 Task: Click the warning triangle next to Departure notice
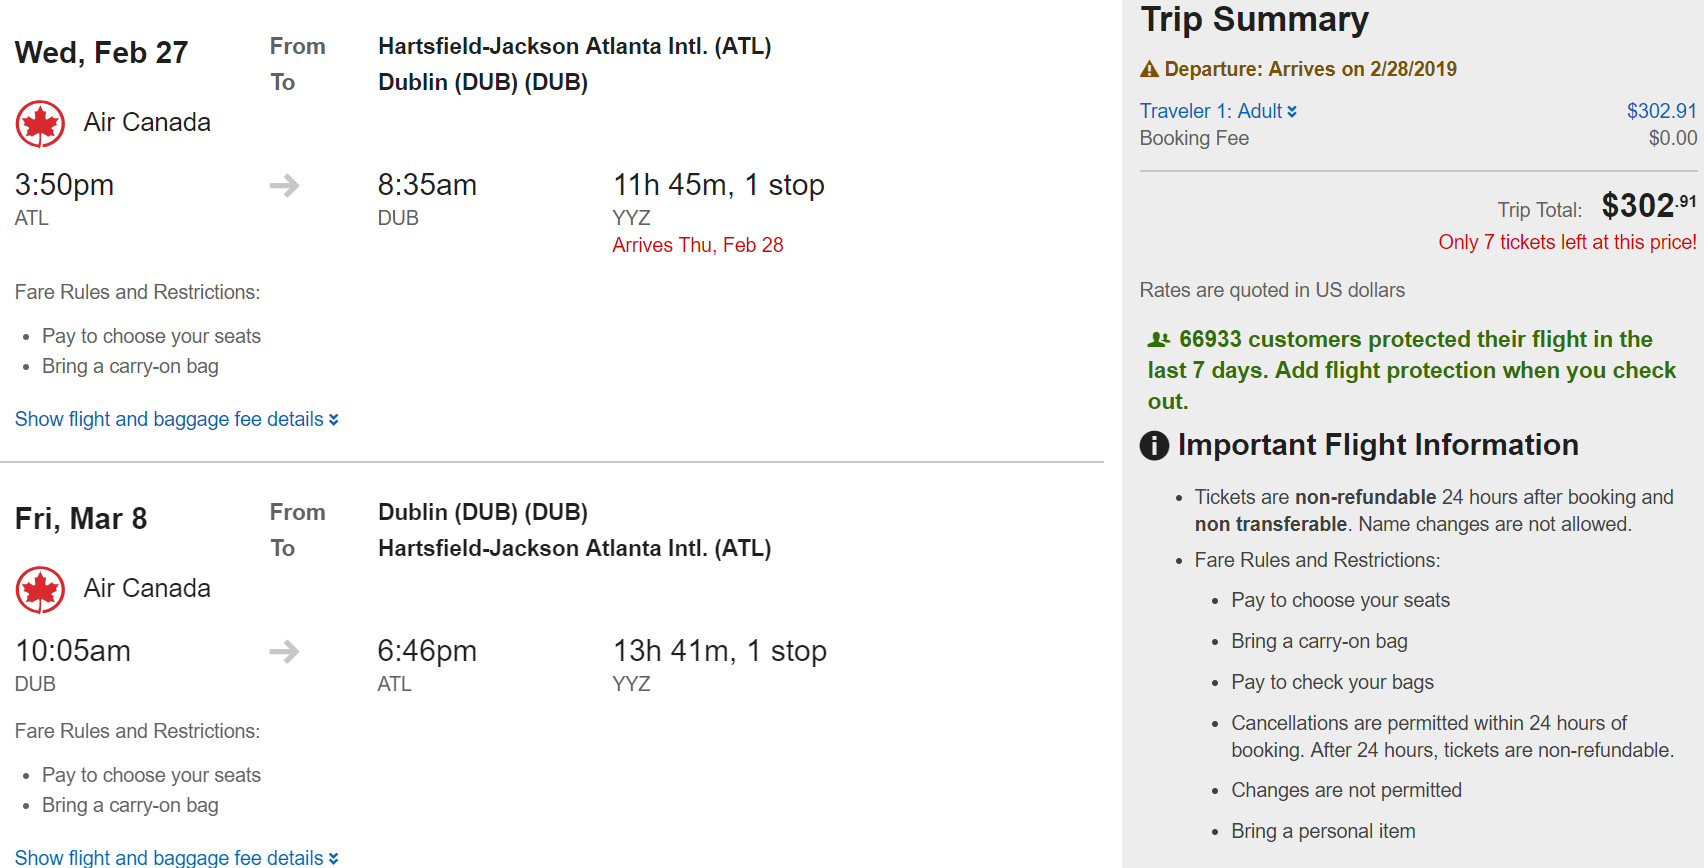point(1150,69)
